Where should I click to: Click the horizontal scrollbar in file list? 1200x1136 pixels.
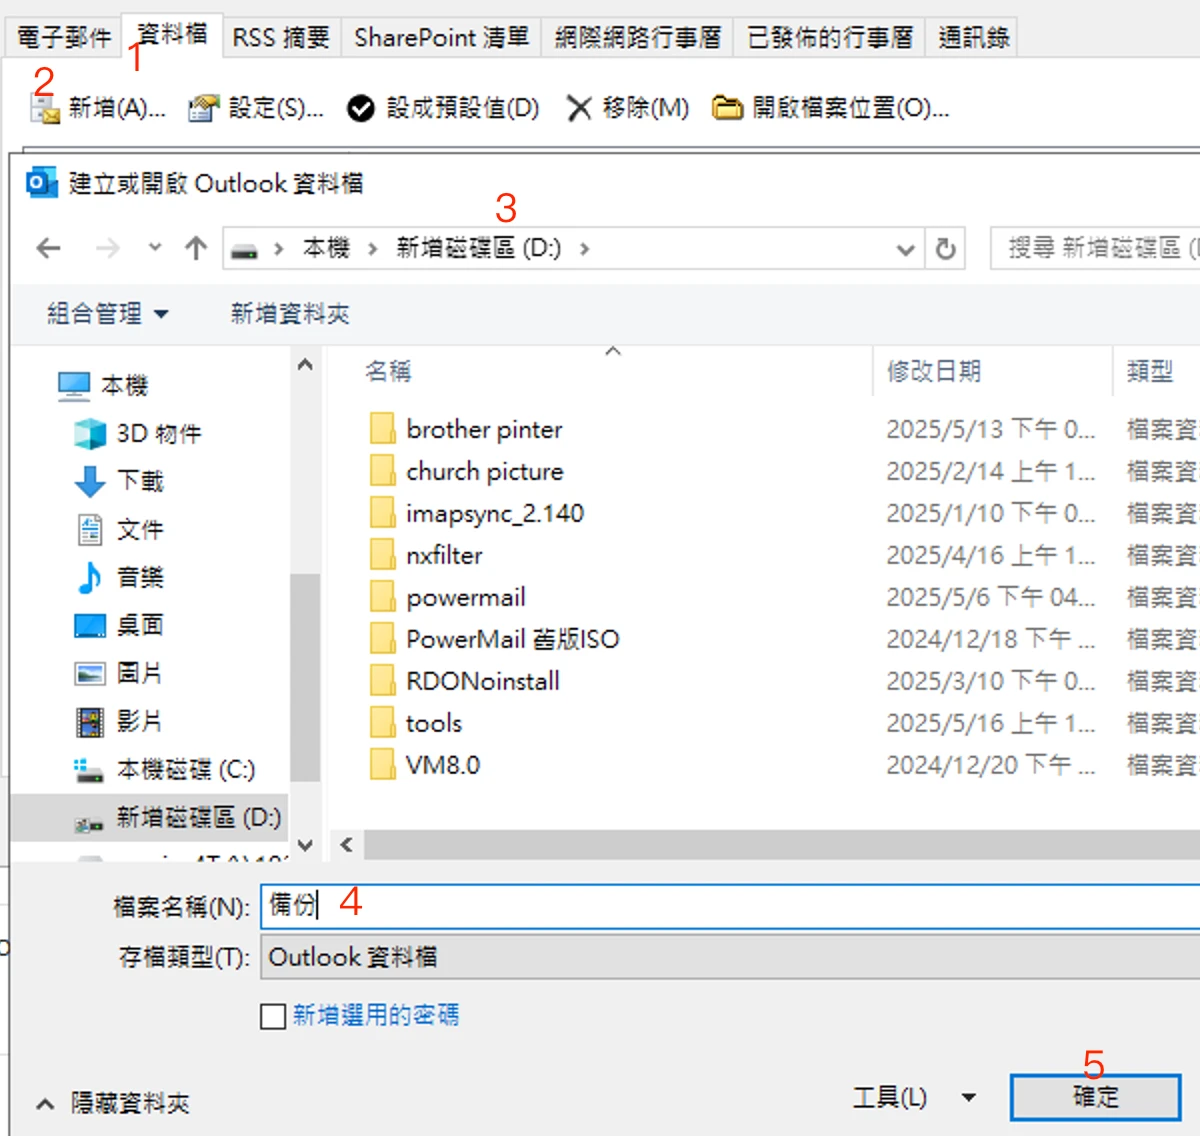pos(780,845)
